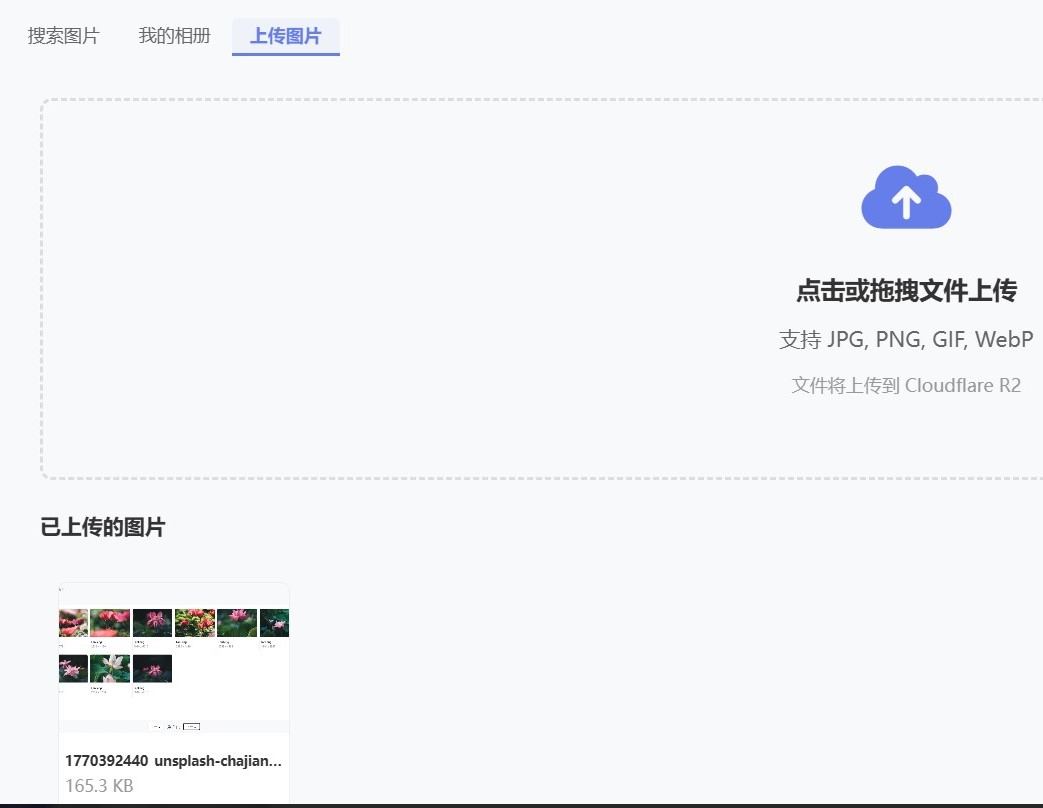Select the 上传图片 tab
The width and height of the screenshot is (1043, 808).
285,36
